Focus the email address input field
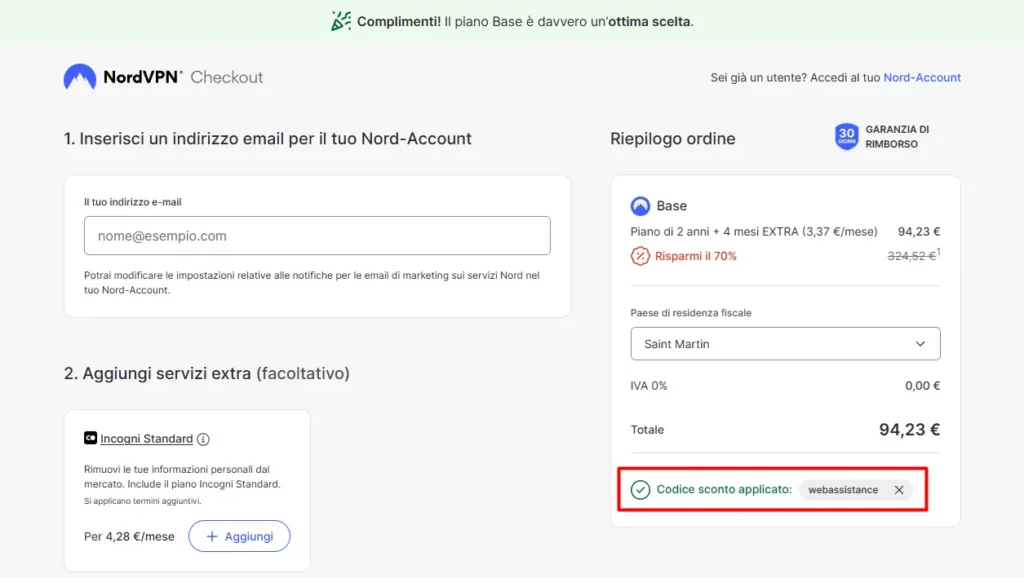Viewport: 1024px width, 578px height. pyautogui.click(x=317, y=236)
